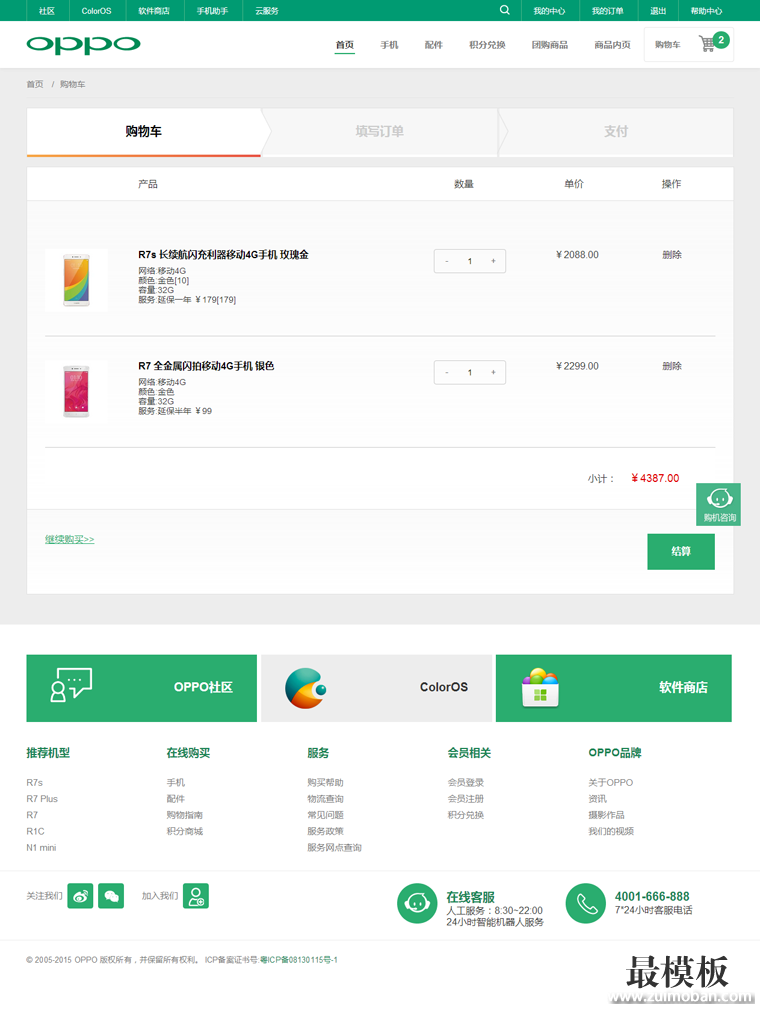Click the 加入我们 person icon
Viewport: 760px width, 1009px height.
click(196, 896)
